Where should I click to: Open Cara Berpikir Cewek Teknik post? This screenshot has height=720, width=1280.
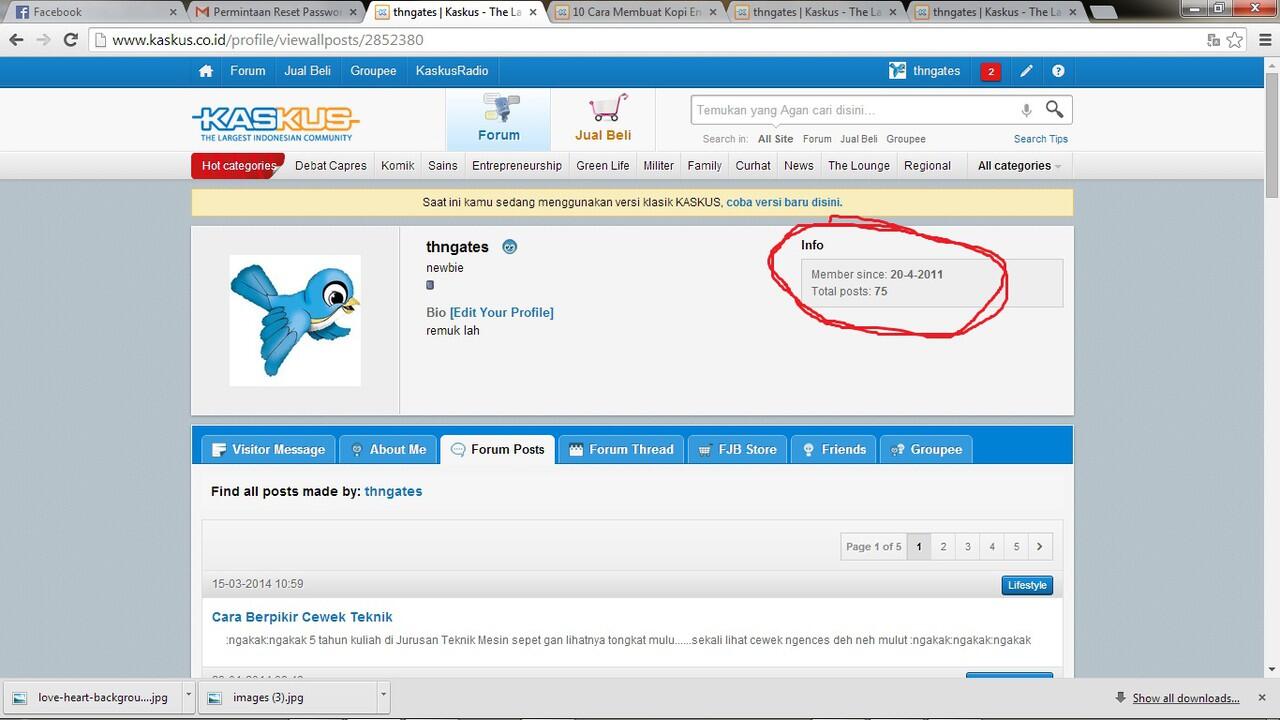(x=302, y=617)
